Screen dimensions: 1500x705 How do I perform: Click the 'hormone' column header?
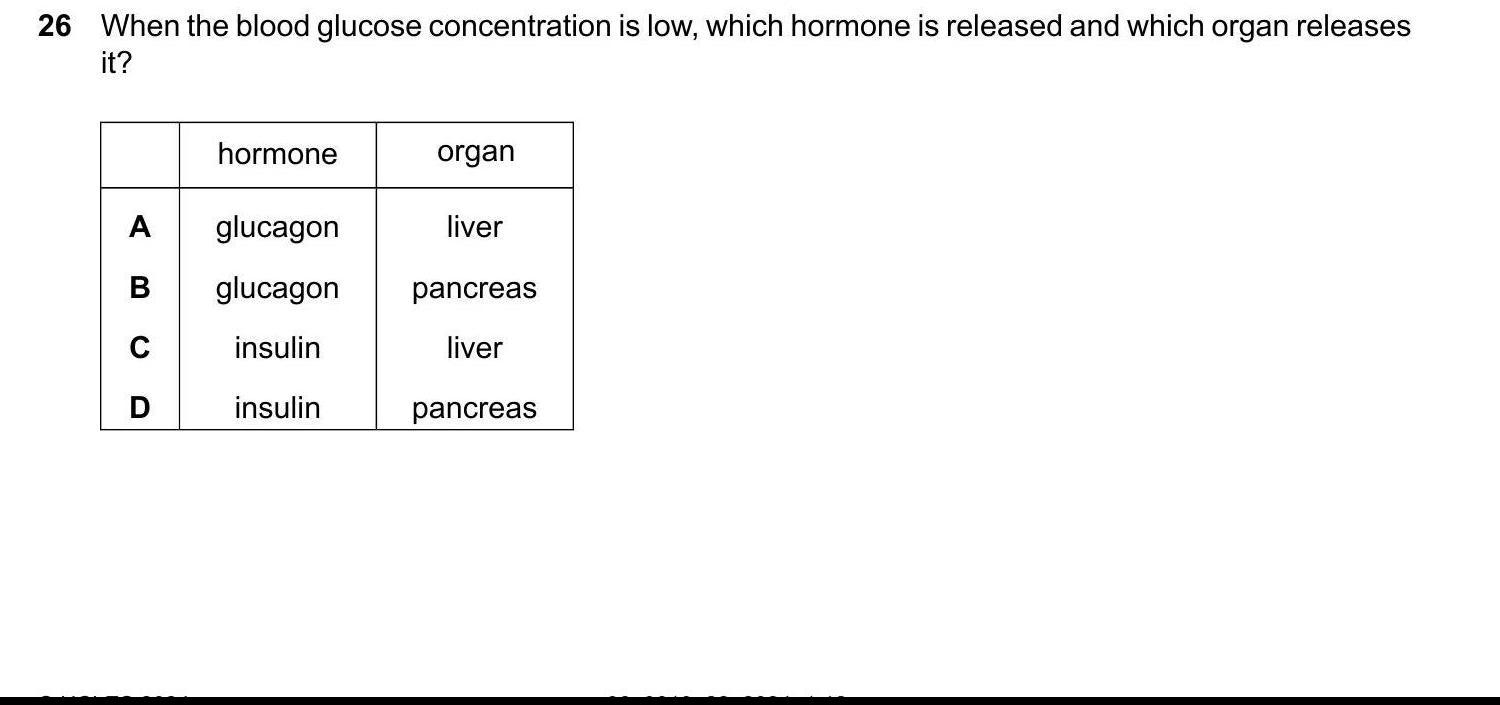(x=277, y=154)
